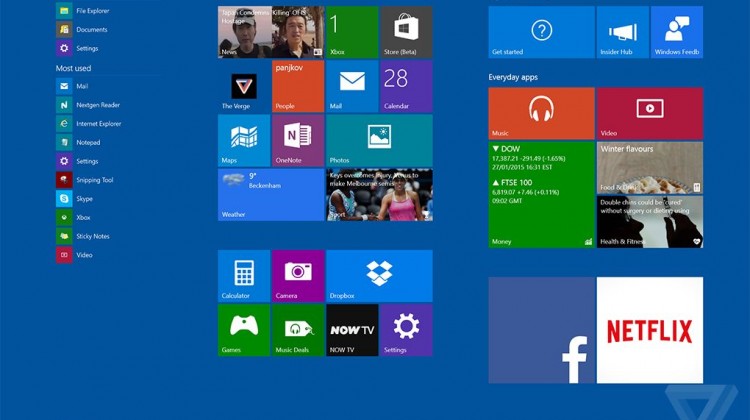Image resolution: width=750 pixels, height=420 pixels.
Task: Open the Calendar tile showing 28
Action: coord(406,86)
